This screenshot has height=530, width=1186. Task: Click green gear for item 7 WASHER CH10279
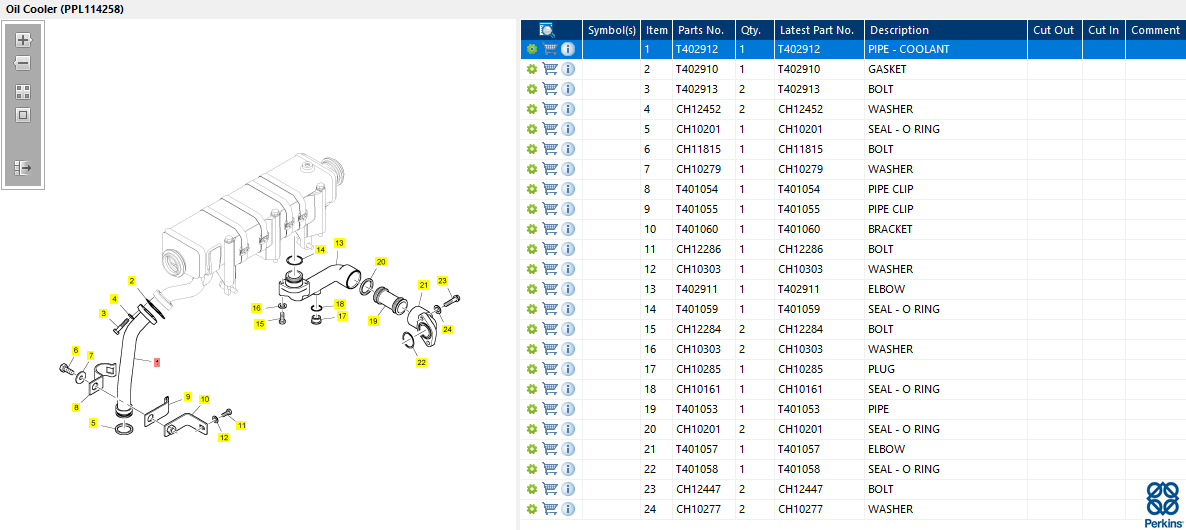point(532,169)
